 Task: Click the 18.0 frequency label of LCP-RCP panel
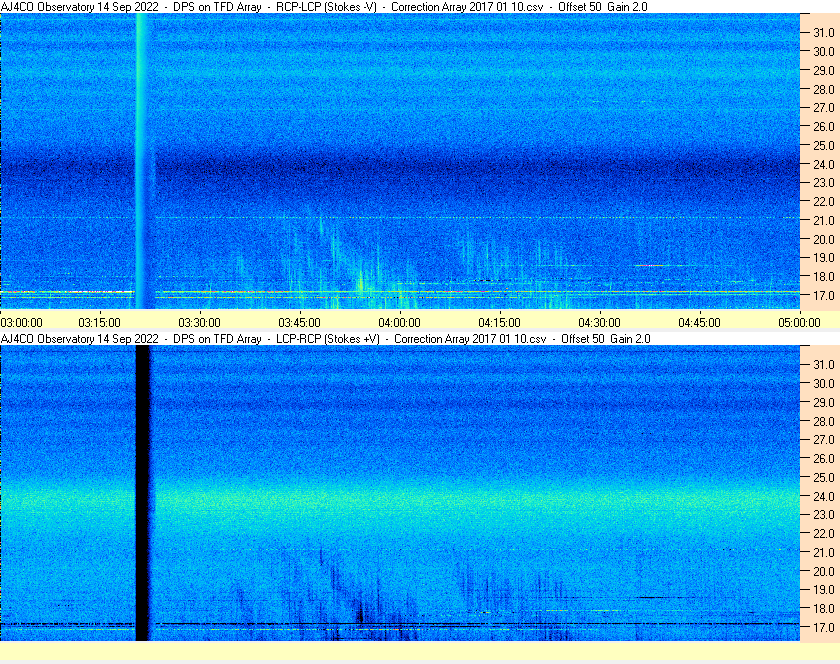point(824,608)
